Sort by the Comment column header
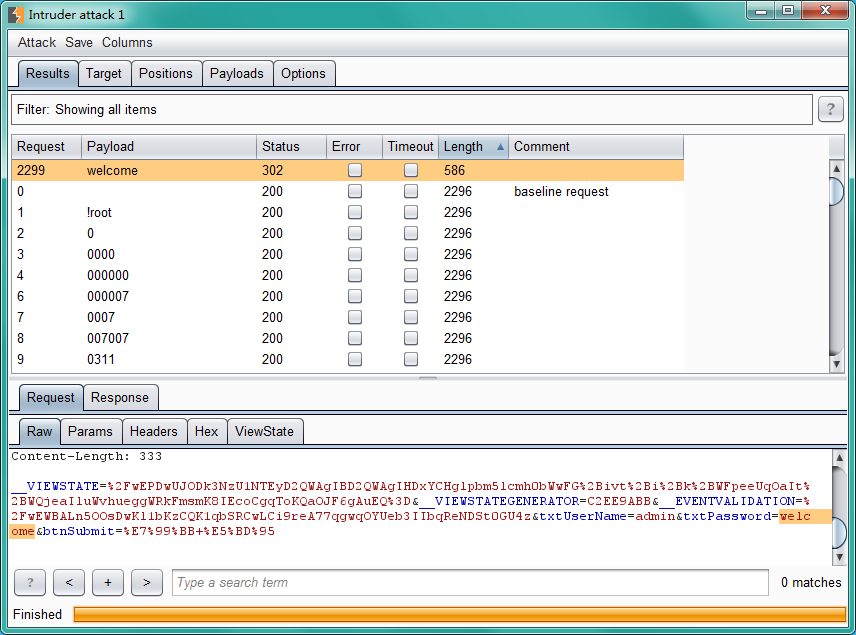This screenshot has width=856, height=635. pyautogui.click(x=596, y=146)
